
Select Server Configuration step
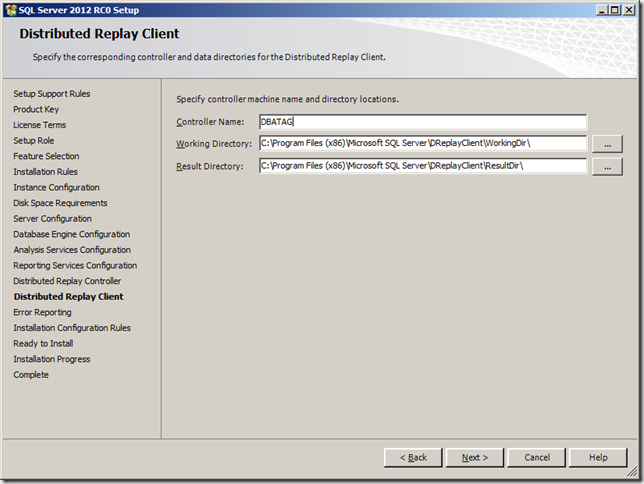(x=53, y=219)
